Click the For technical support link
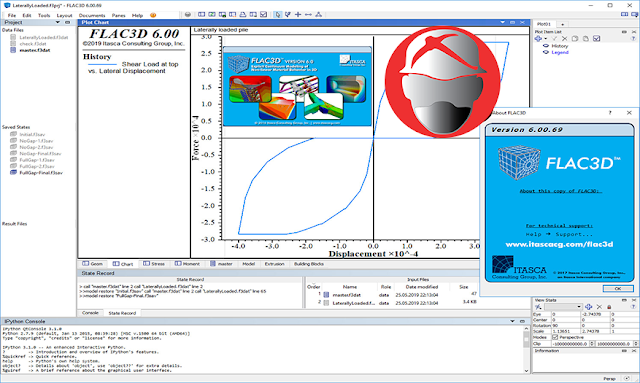Viewport: 640px width, 383px height. (559, 225)
